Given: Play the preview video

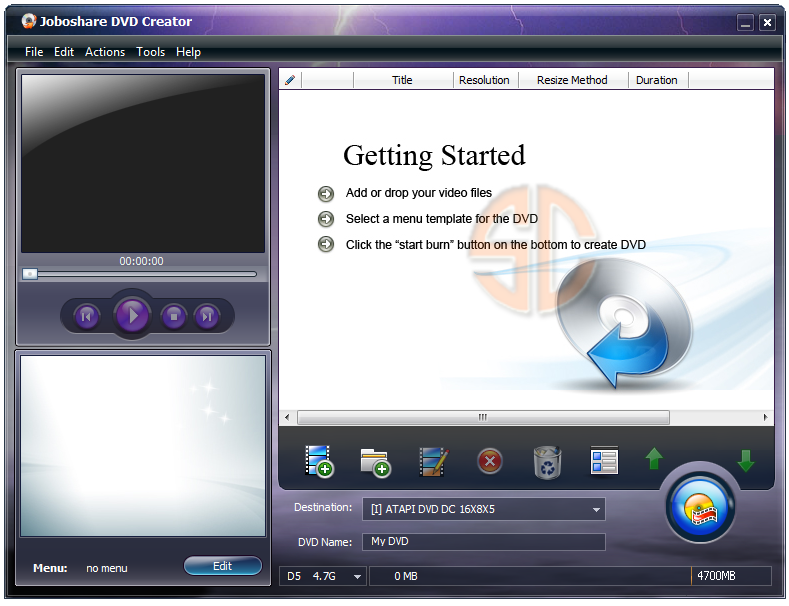Looking at the screenshot, I should 132,316.
